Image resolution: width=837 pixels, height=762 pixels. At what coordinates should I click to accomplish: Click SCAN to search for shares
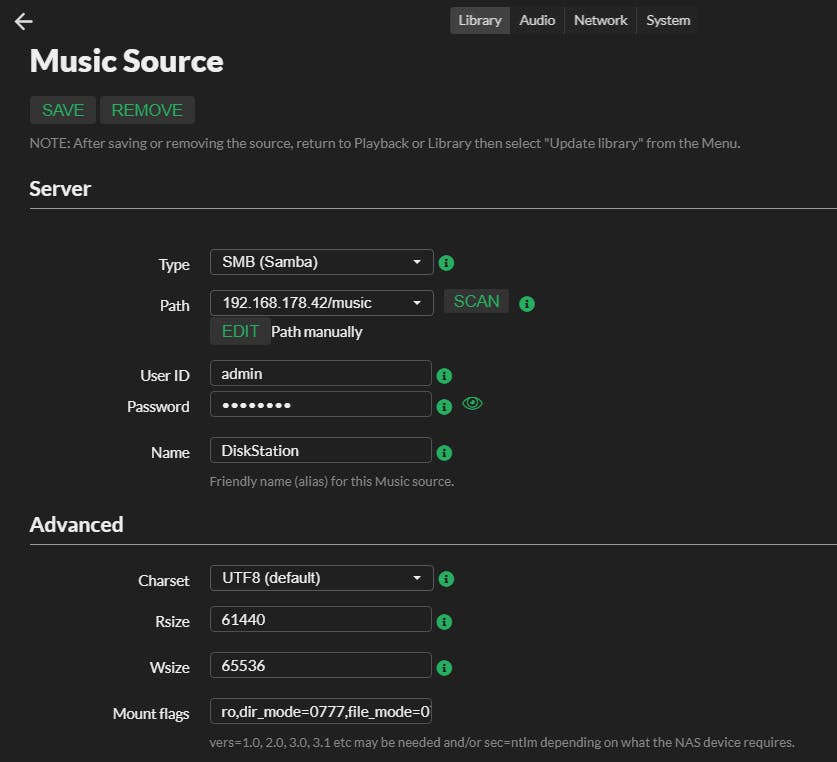[x=476, y=301]
